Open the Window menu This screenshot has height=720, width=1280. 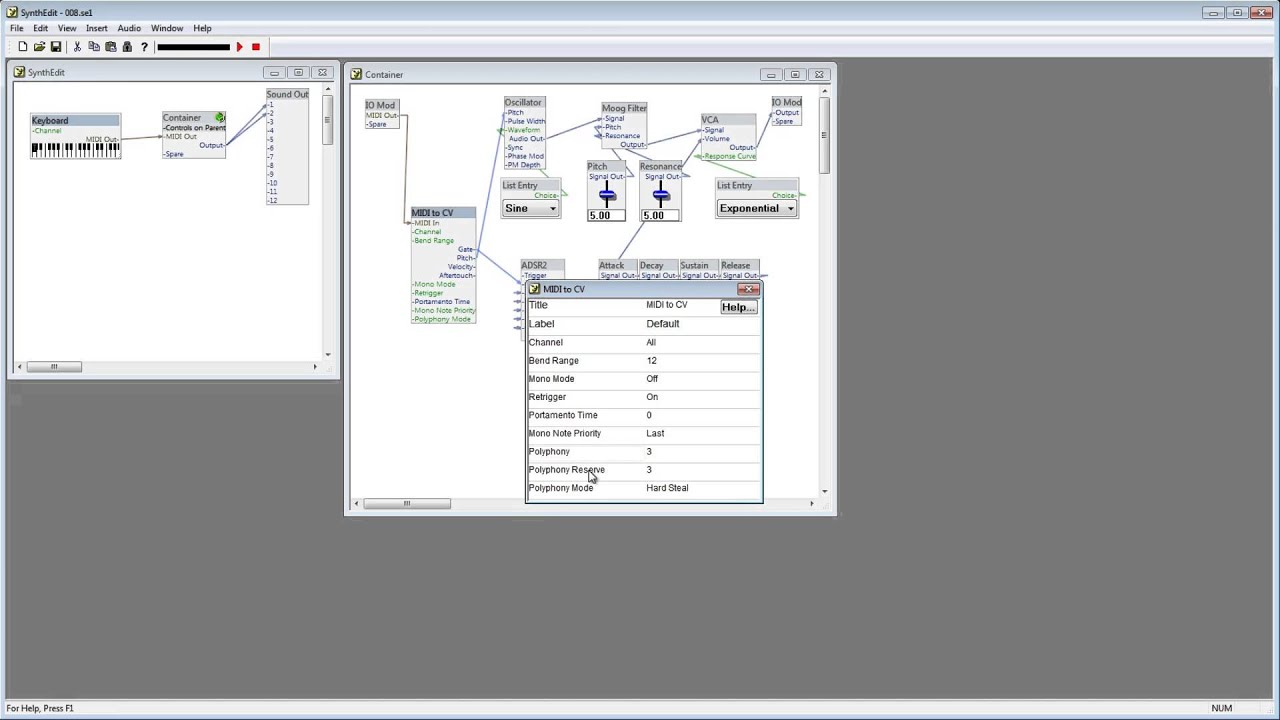167,28
